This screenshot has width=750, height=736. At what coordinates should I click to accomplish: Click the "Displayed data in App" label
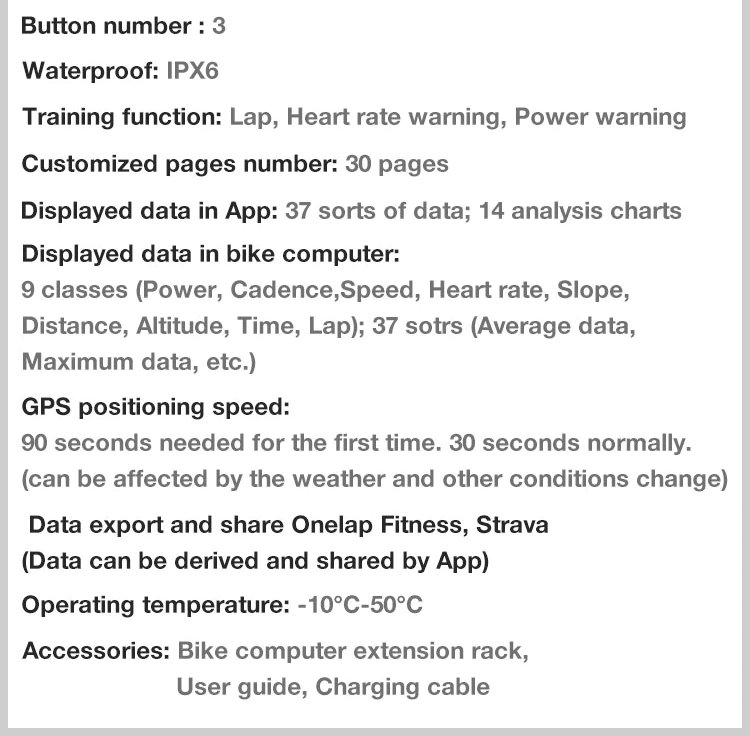[x=150, y=211]
